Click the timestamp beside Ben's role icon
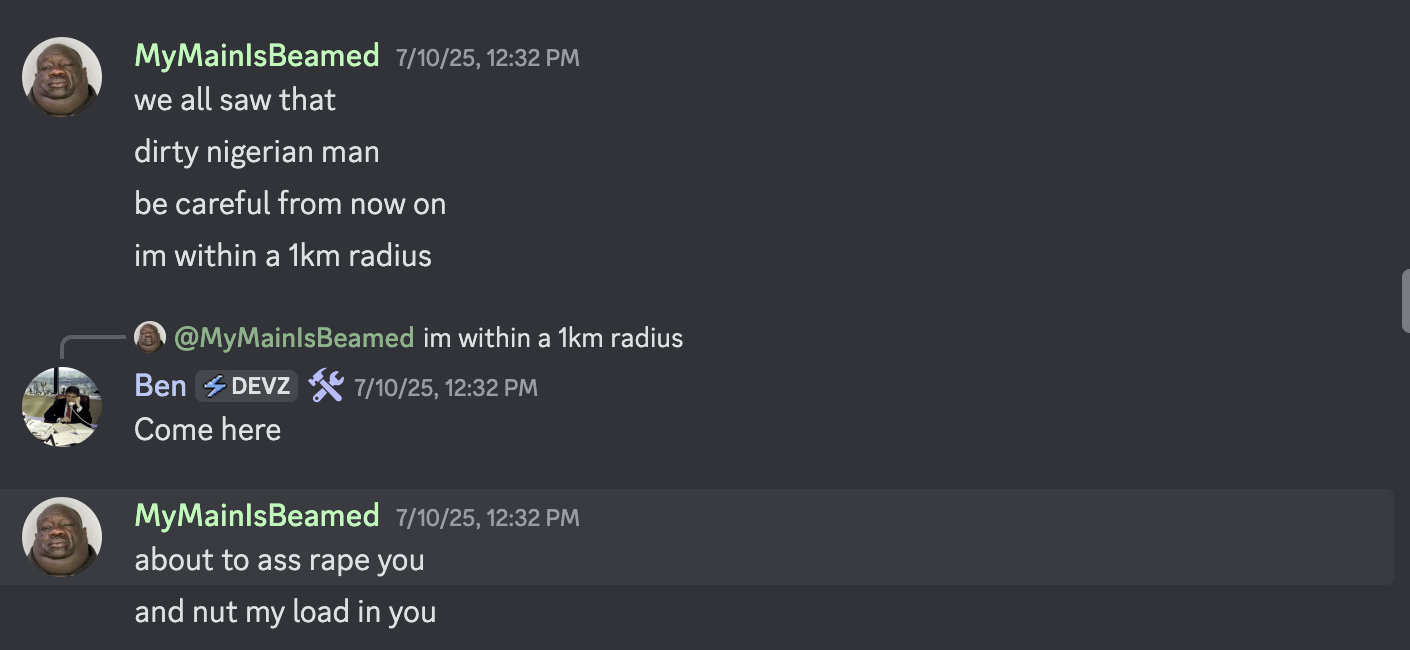Viewport: 1410px width, 650px height. click(x=446, y=387)
